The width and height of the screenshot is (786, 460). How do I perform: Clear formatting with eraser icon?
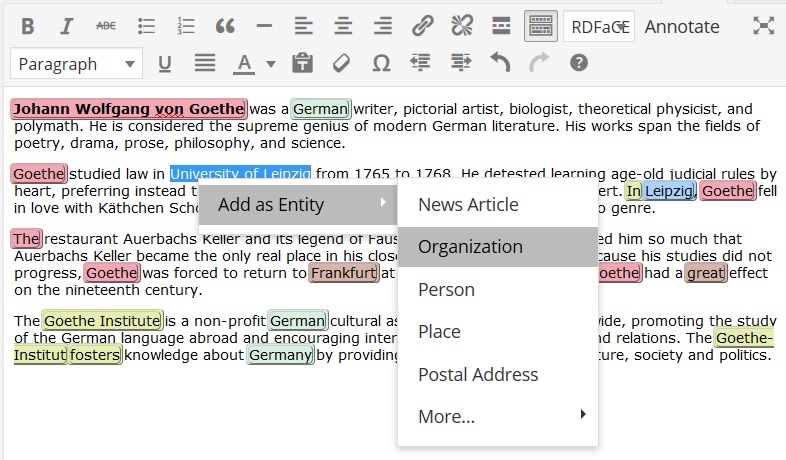click(x=341, y=63)
